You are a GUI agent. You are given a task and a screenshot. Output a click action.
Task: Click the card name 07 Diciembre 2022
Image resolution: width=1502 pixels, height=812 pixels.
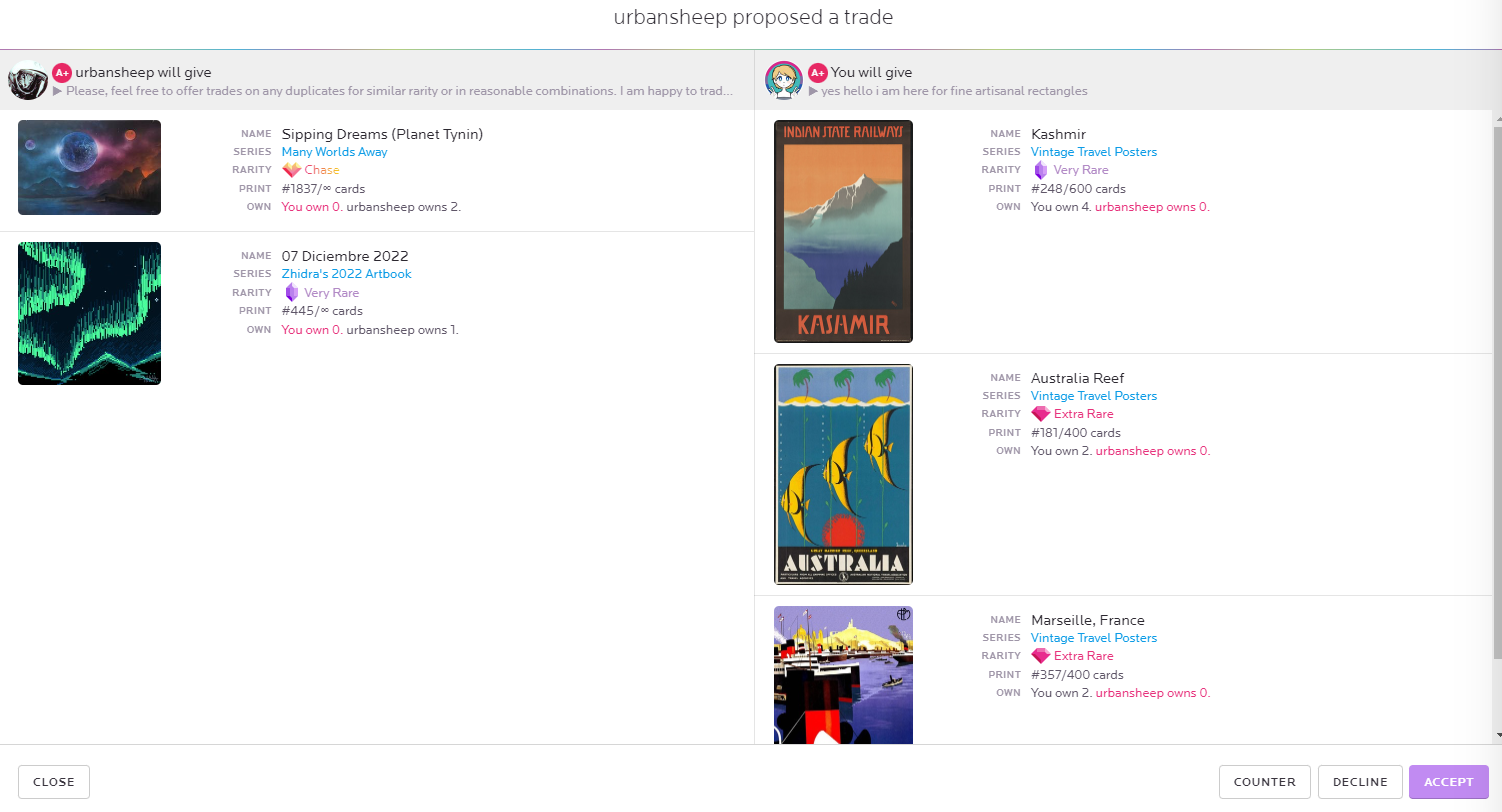click(345, 256)
